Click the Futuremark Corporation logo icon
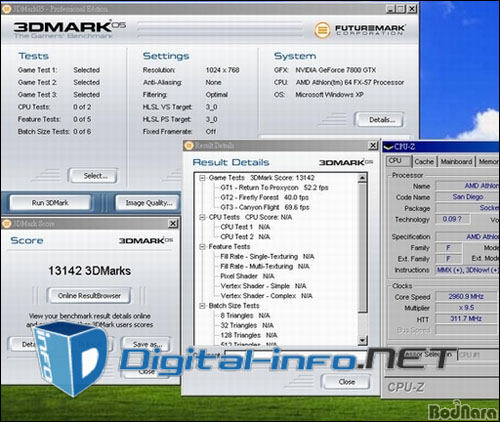The height and width of the screenshot is (422, 500). tap(322, 30)
